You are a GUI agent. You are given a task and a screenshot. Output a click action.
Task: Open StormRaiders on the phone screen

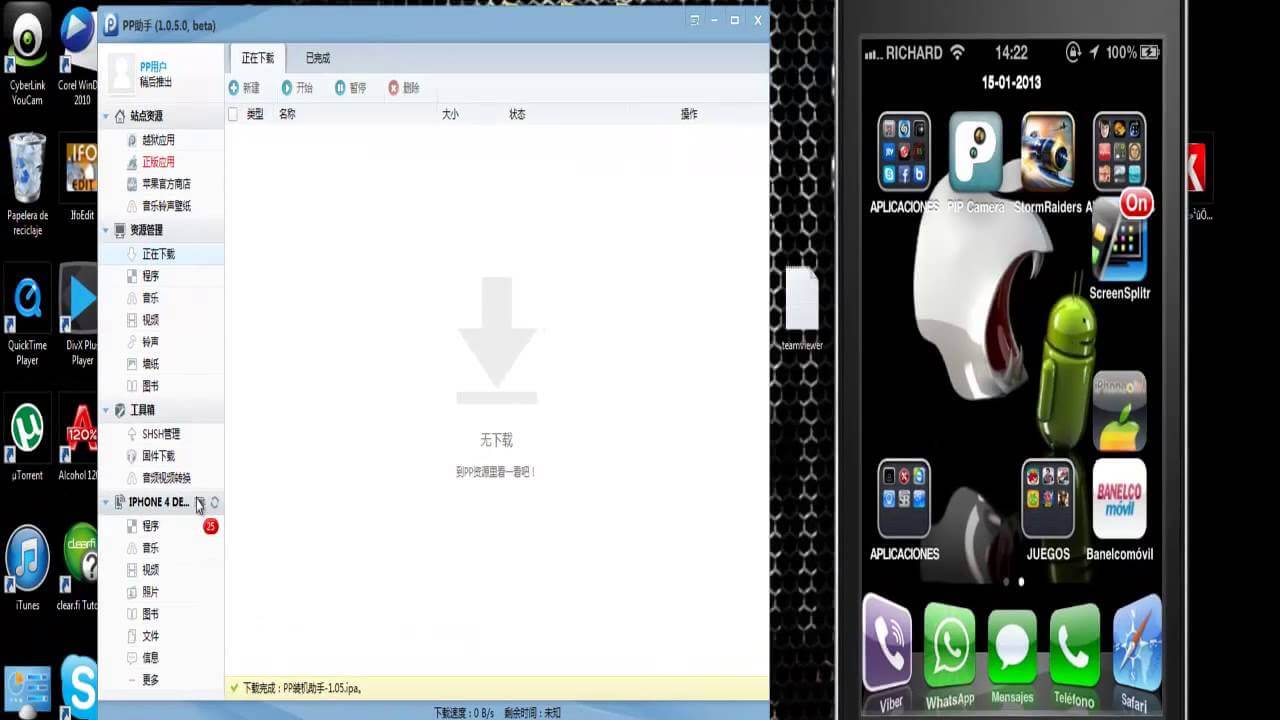pos(1047,152)
